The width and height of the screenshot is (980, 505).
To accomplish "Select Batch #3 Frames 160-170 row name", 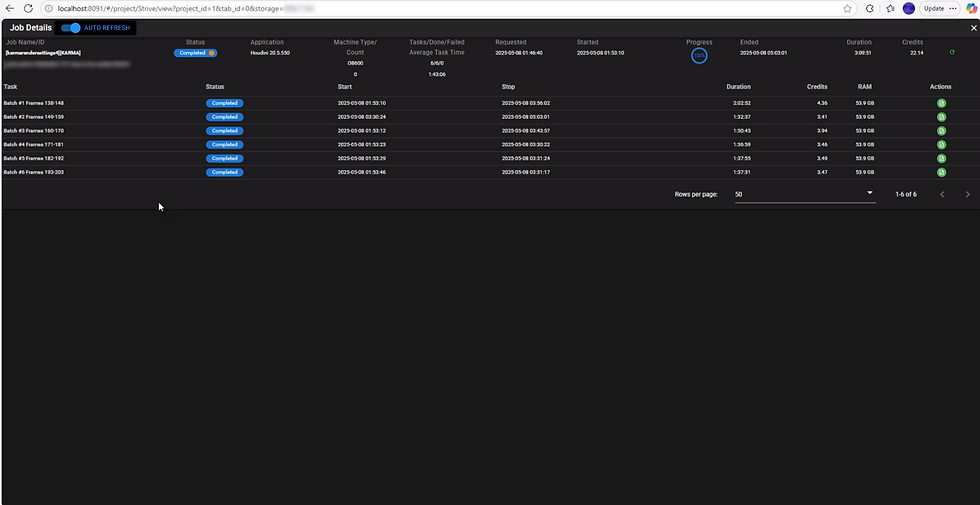I will click(34, 131).
